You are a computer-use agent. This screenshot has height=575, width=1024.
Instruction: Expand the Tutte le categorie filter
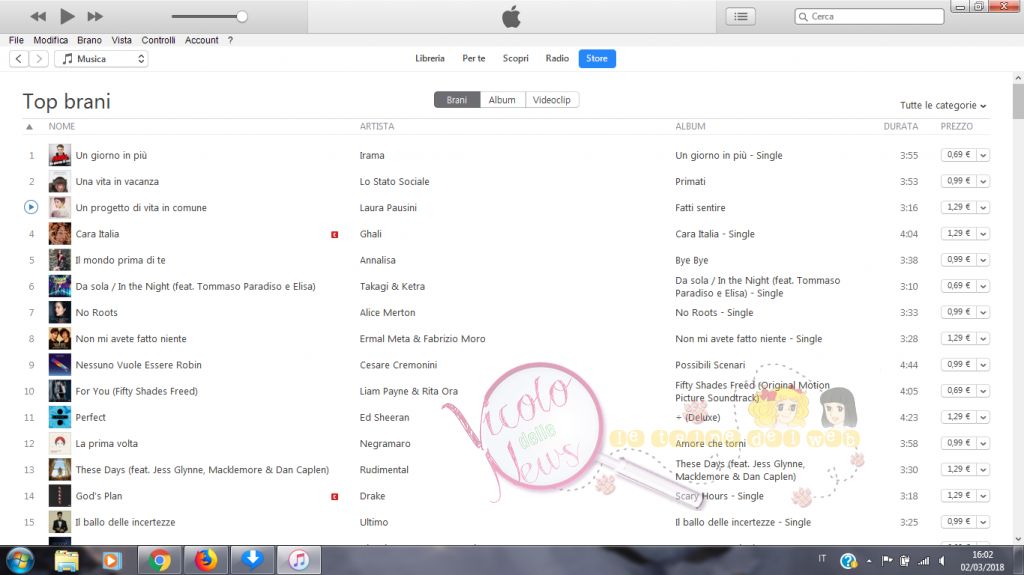pyautogui.click(x=943, y=105)
